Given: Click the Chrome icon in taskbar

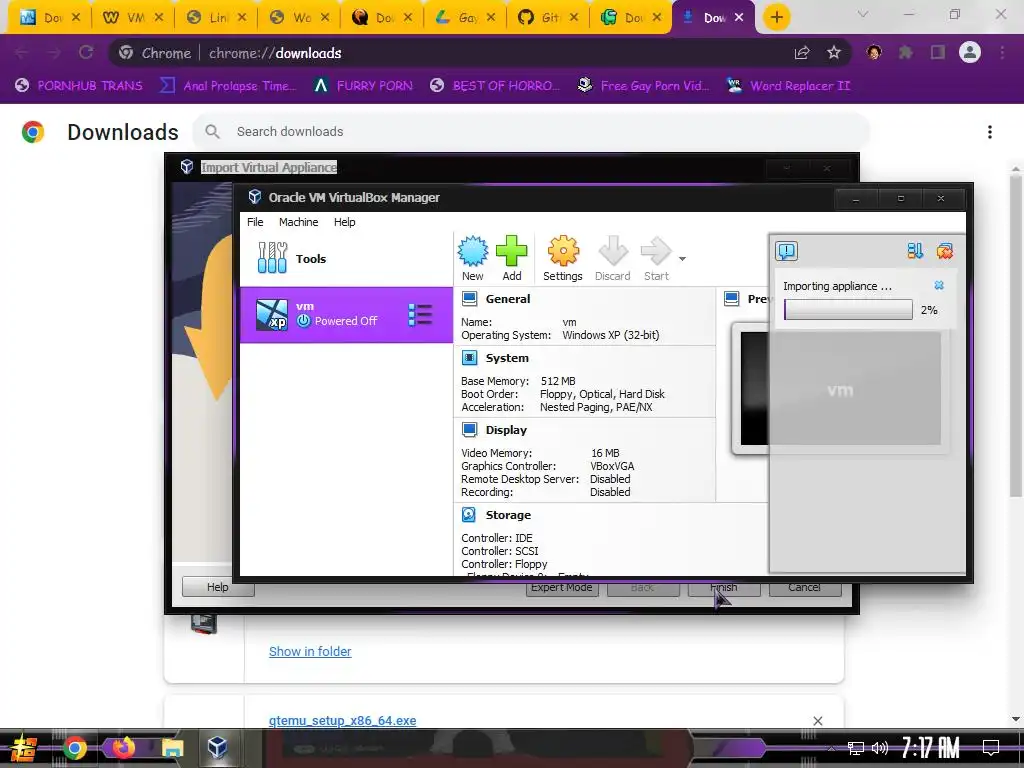Looking at the screenshot, I should click(x=74, y=748).
